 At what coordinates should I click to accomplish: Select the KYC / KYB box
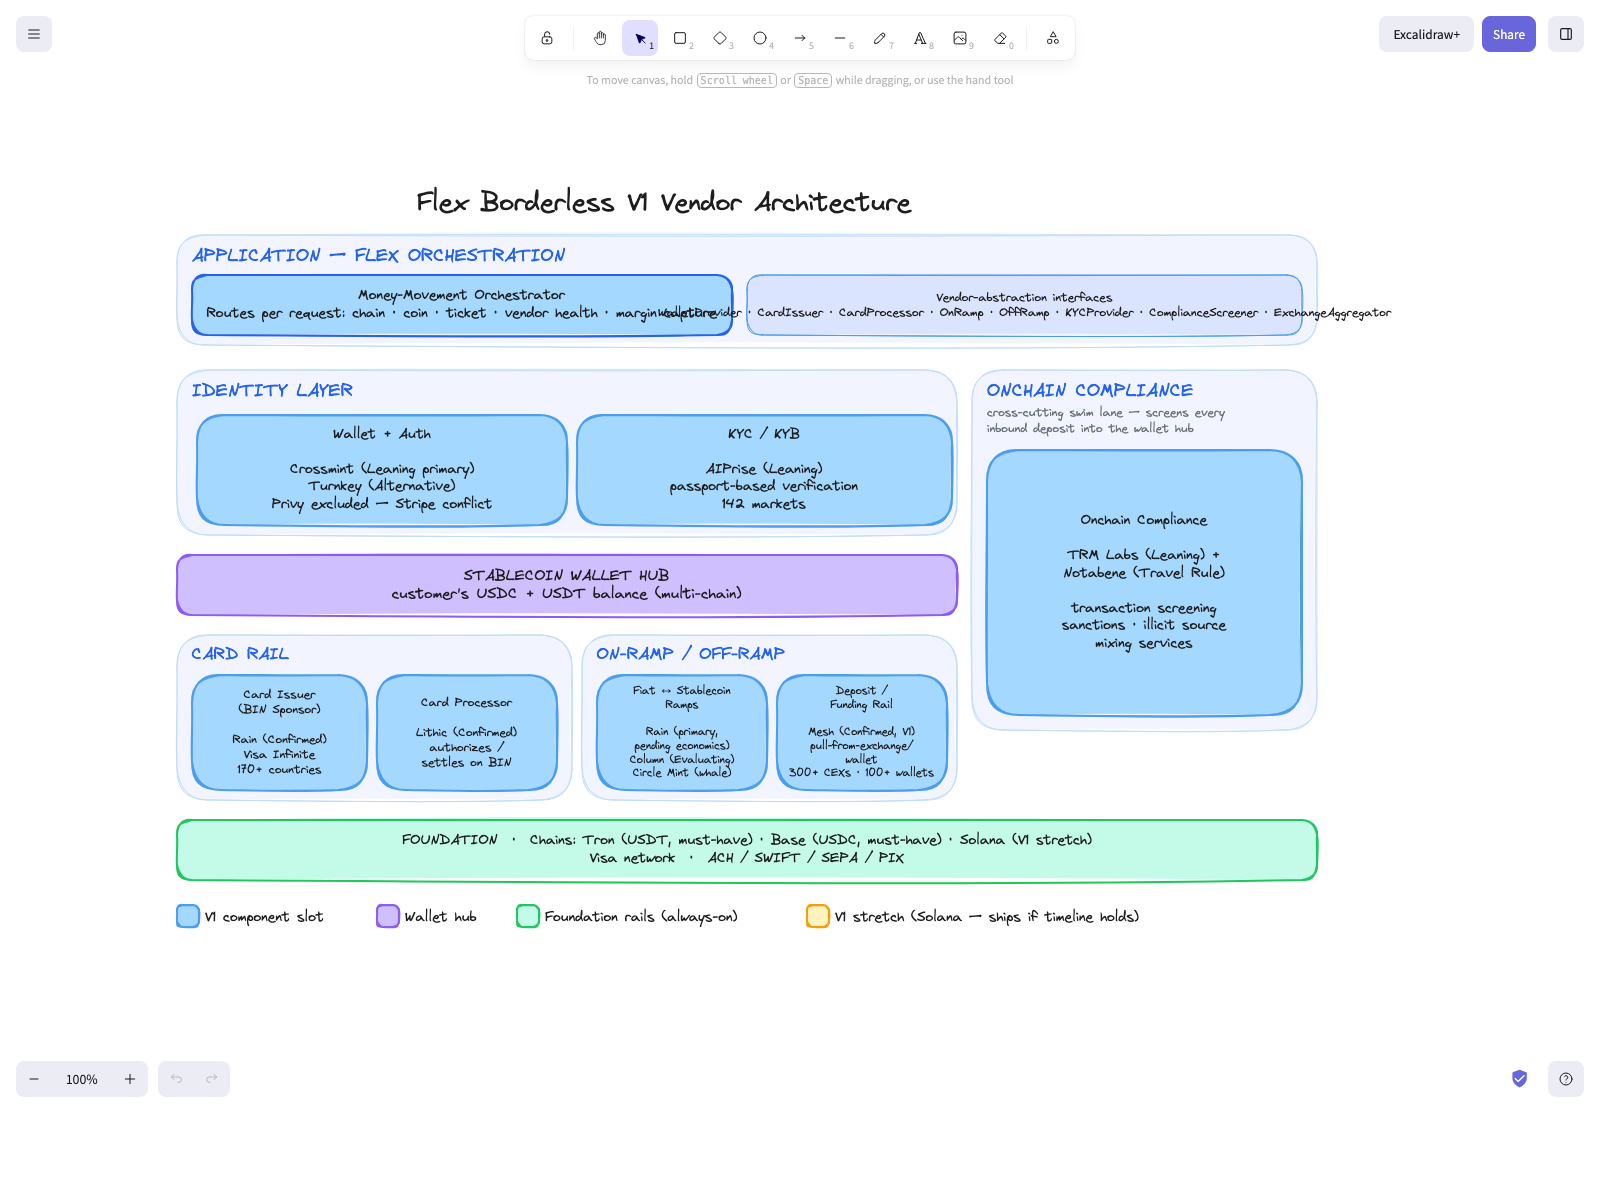pyautogui.click(x=764, y=470)
